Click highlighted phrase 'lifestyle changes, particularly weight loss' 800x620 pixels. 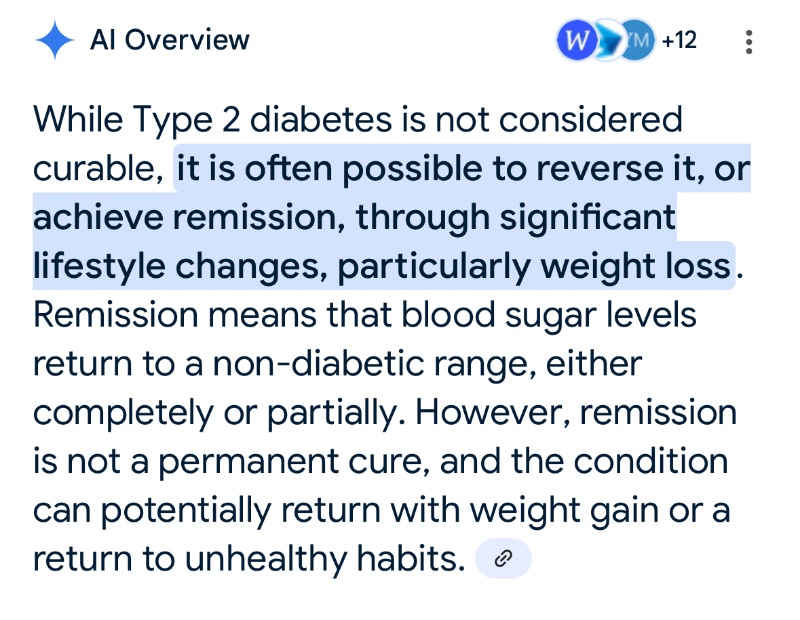tap(382, 267)
